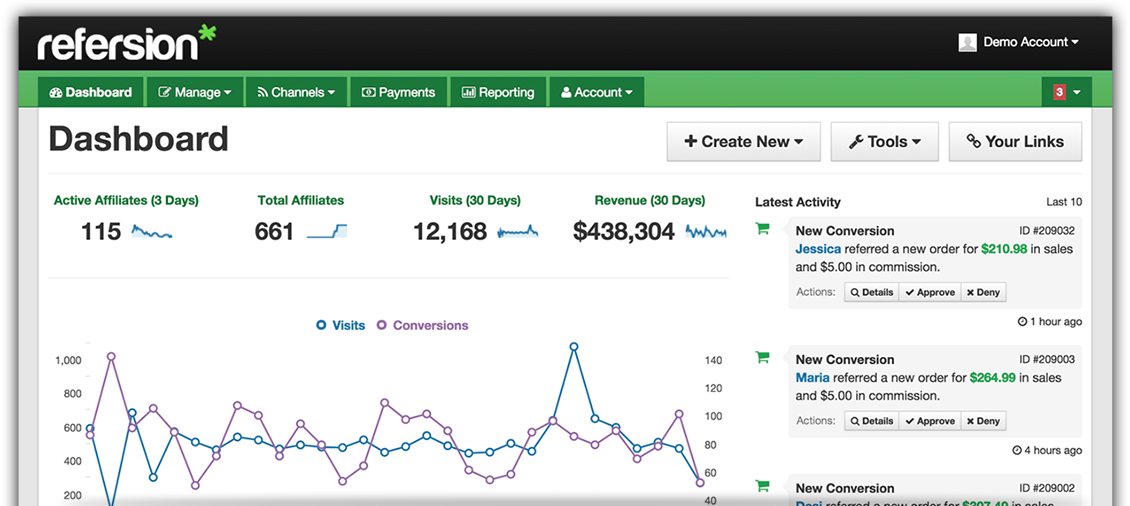This screenshot has height=506, width=1130.
Task: Deny Maria's conversion
Action: pos(983,421)
